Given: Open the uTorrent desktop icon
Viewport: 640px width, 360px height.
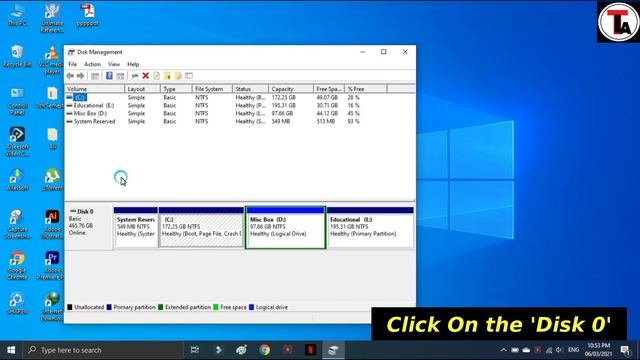Looking at the screenshot, I should [x=52, y=180].
